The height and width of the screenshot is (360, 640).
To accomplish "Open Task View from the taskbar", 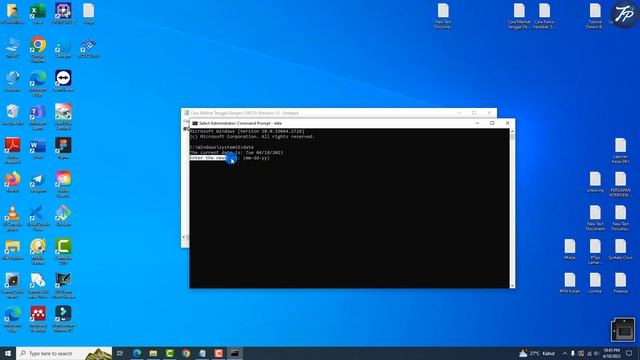I will click(x=120, y=353).
